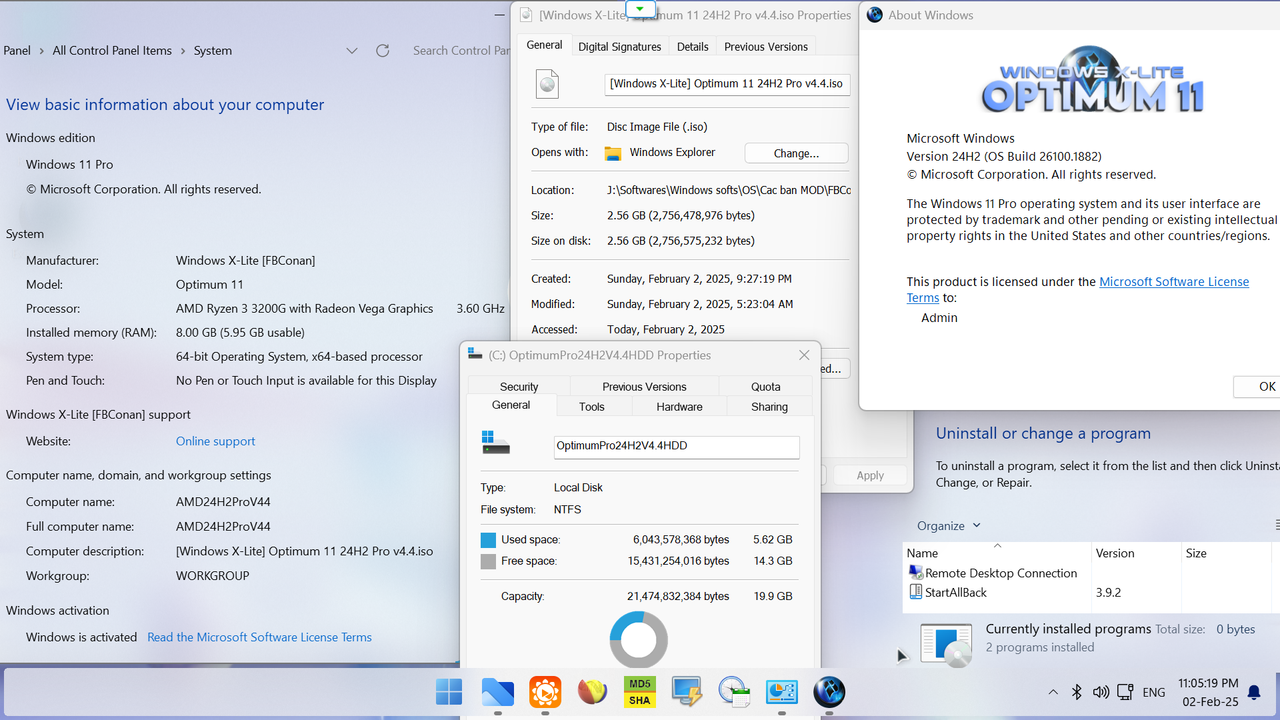Open the Tools tab in drive properties
This screenshot has width=1280, height=720.
592,406
